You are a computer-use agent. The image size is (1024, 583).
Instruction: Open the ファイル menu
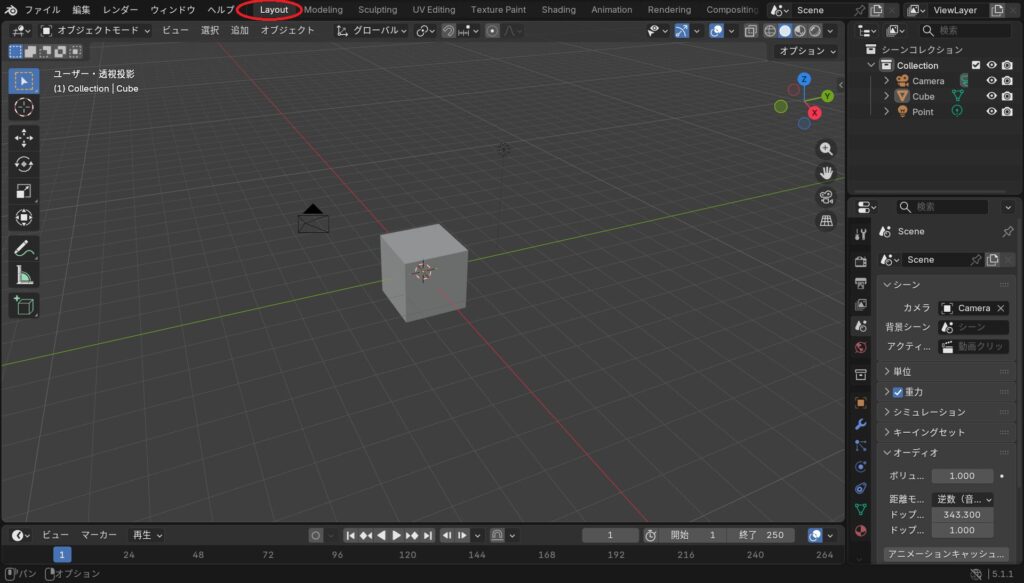pyautogui.click(x=42, y=10)
